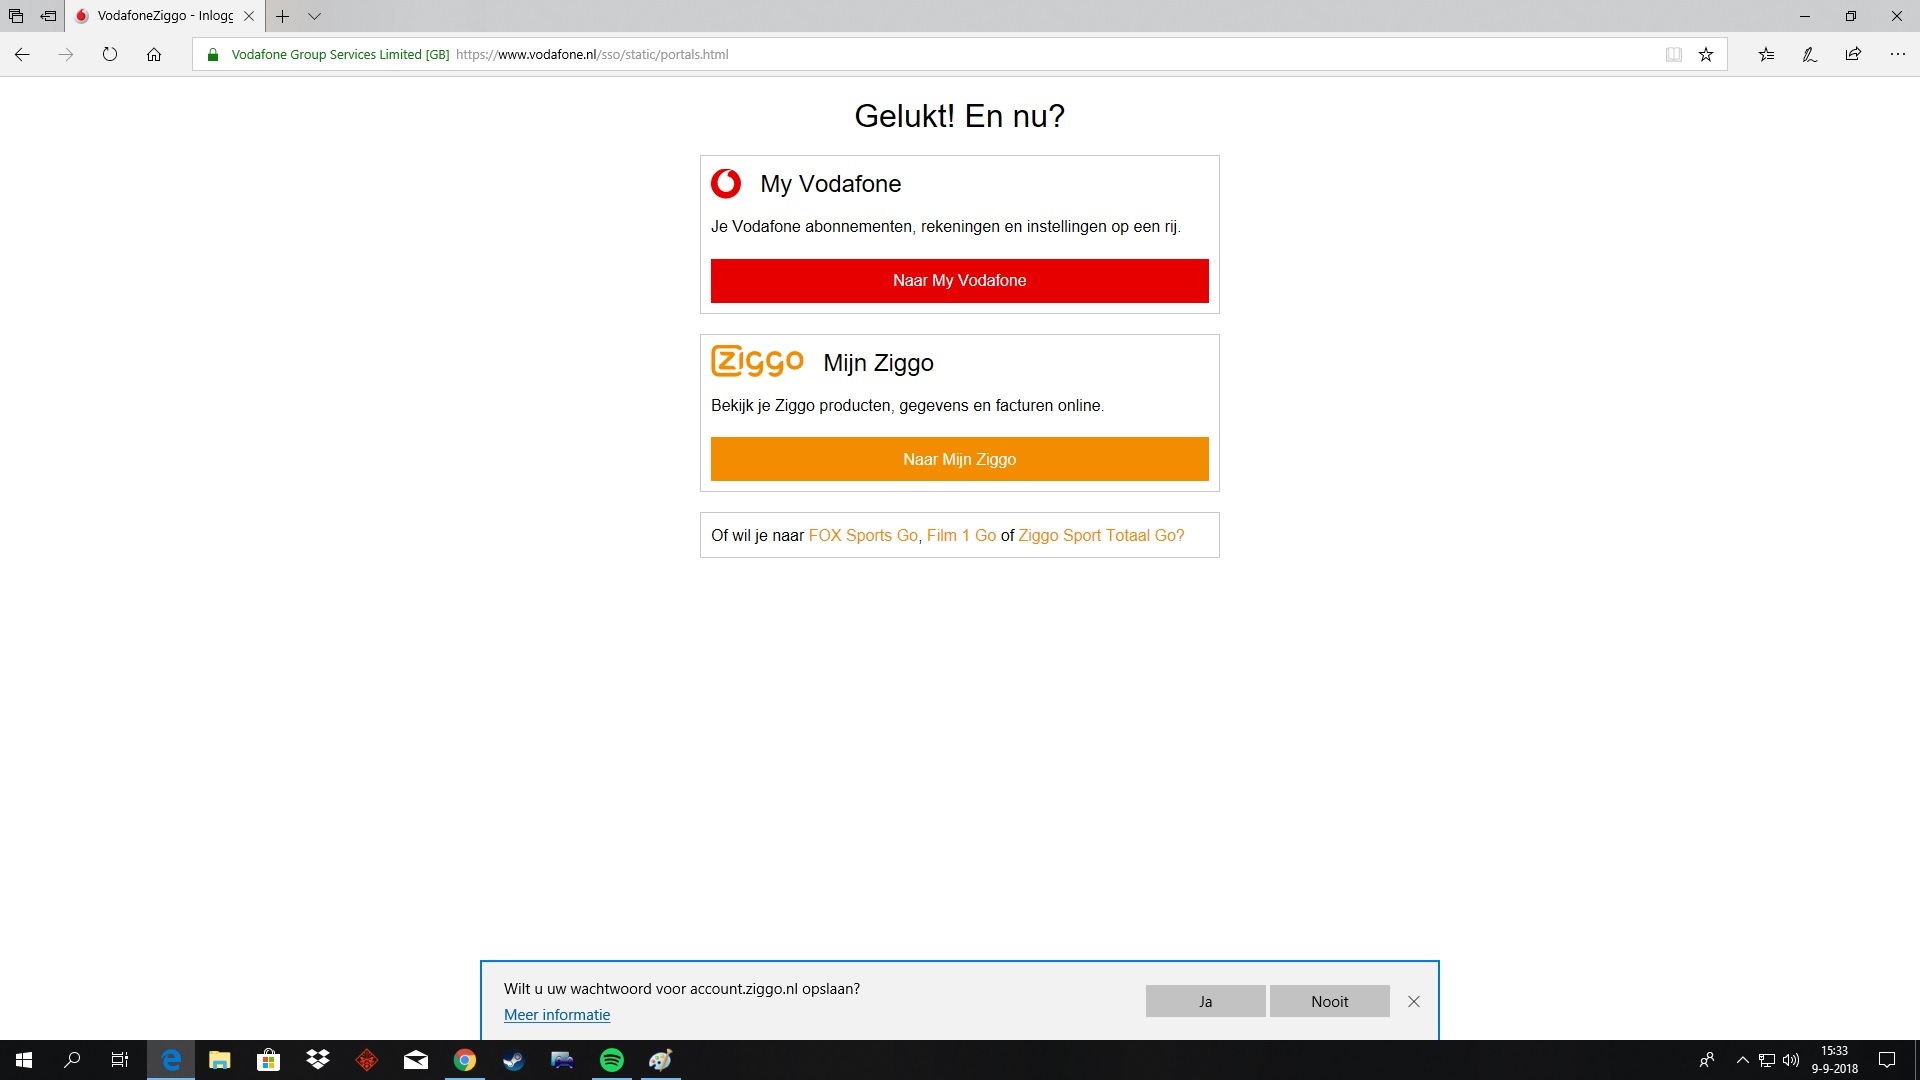Image resolution: width=1920 pixels, height=1080 pixels.
Task: Open FOX Sports Go link
Action: pyautogui.click(x=862, y=536)
